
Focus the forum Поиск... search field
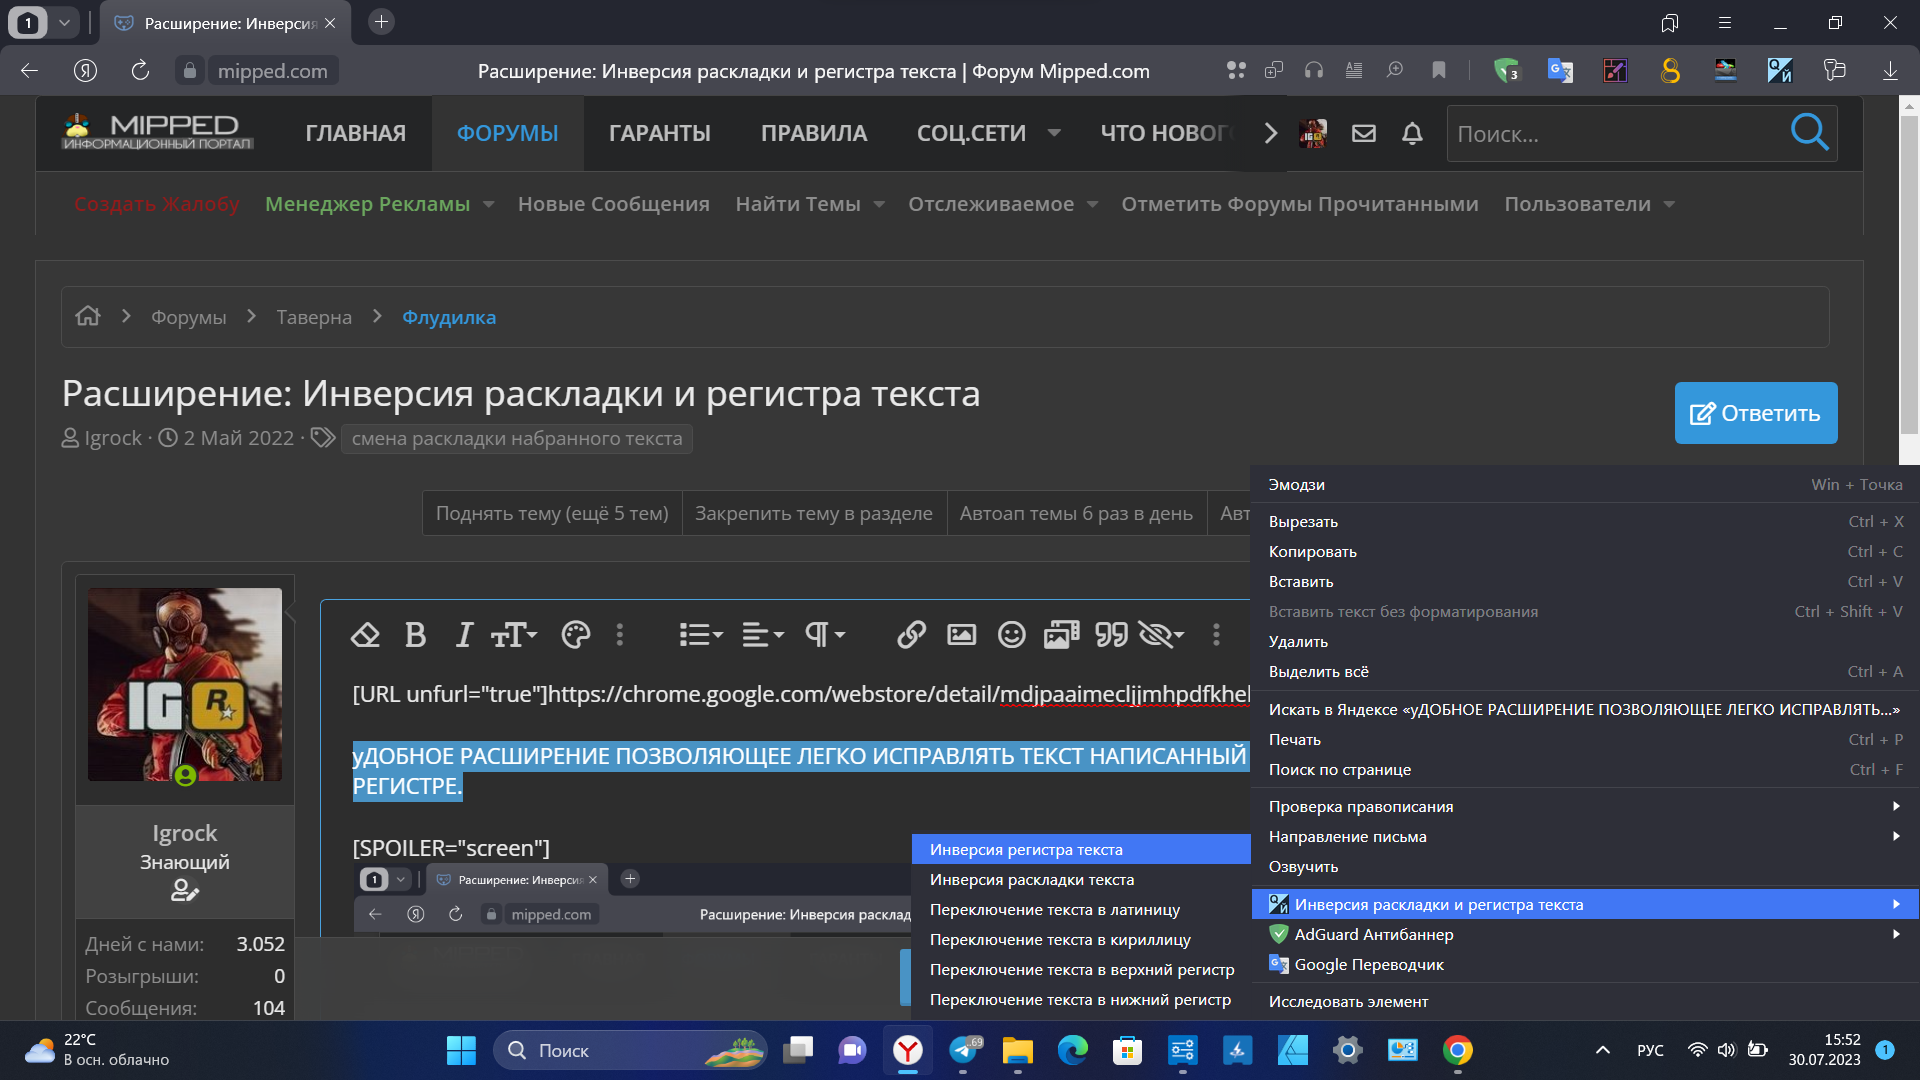(1618, 133)
